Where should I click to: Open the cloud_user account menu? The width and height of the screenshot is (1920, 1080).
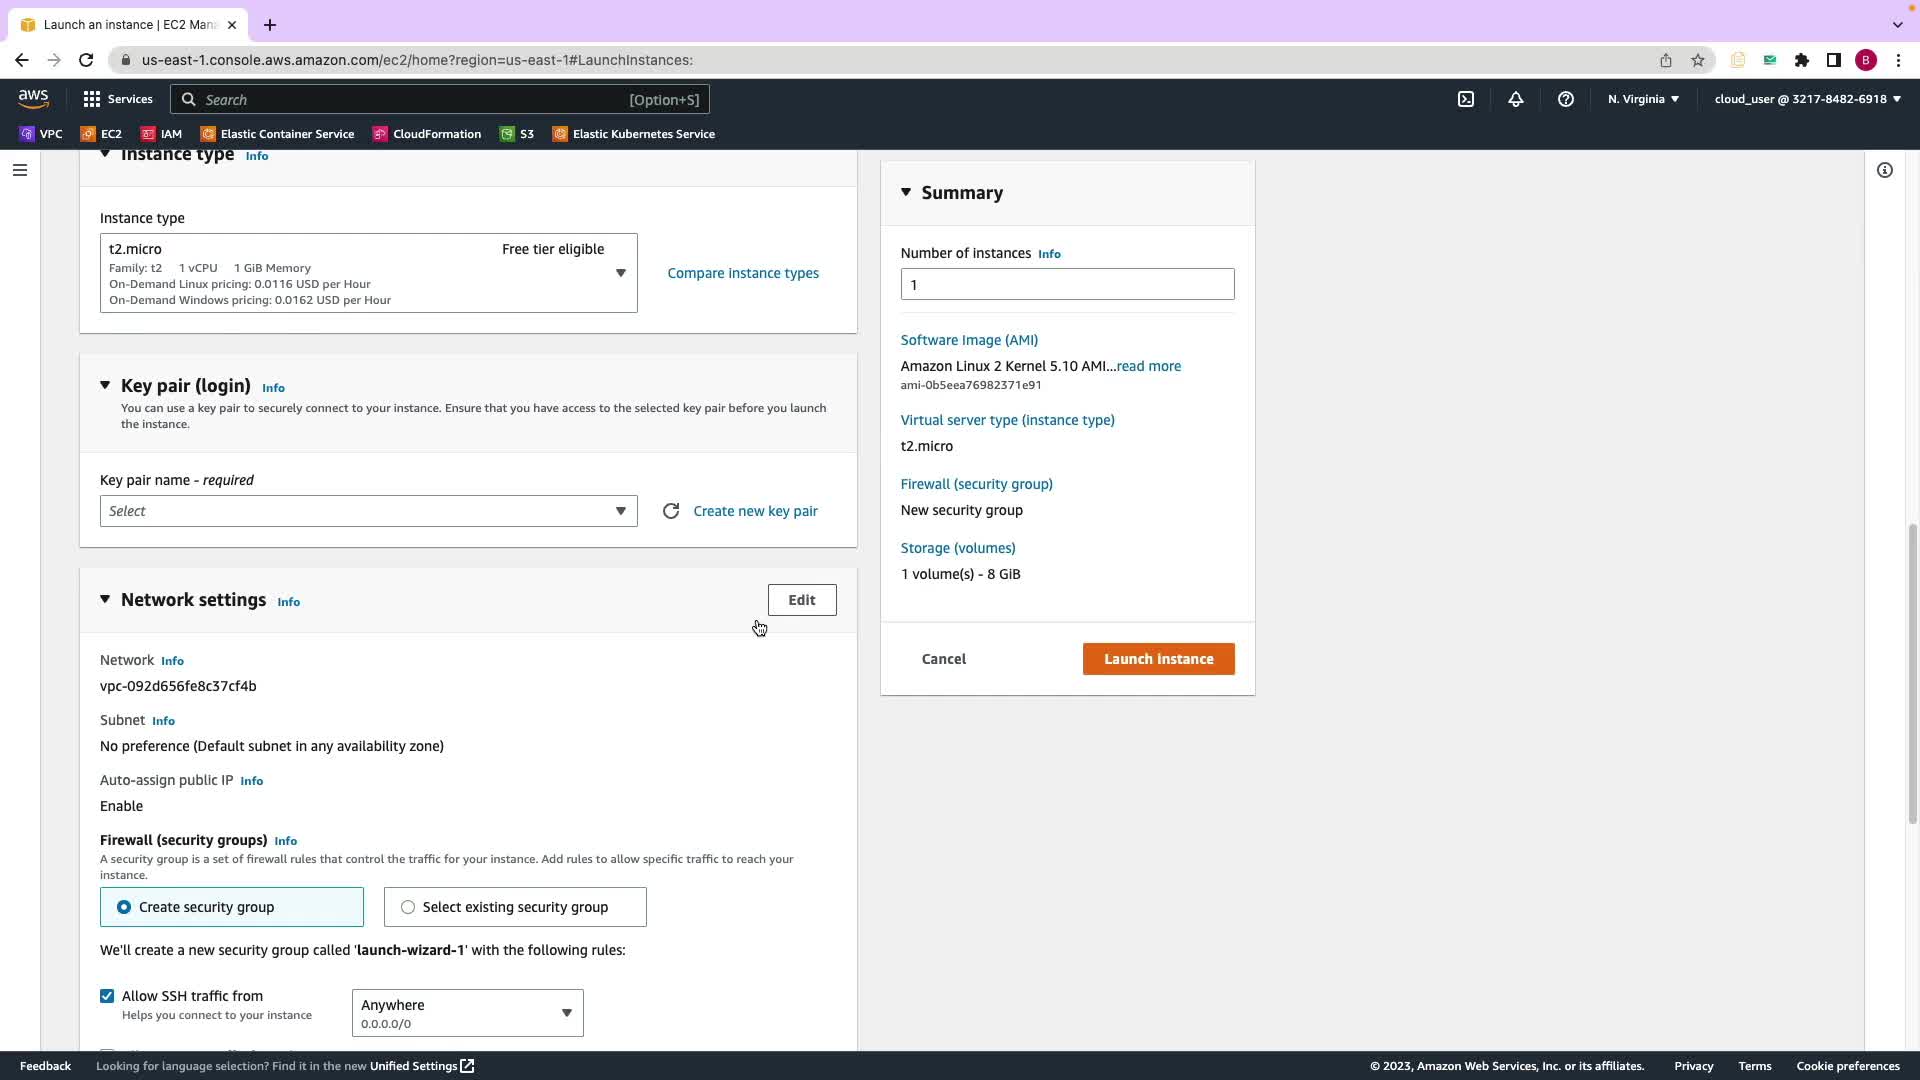point(1807,99)
